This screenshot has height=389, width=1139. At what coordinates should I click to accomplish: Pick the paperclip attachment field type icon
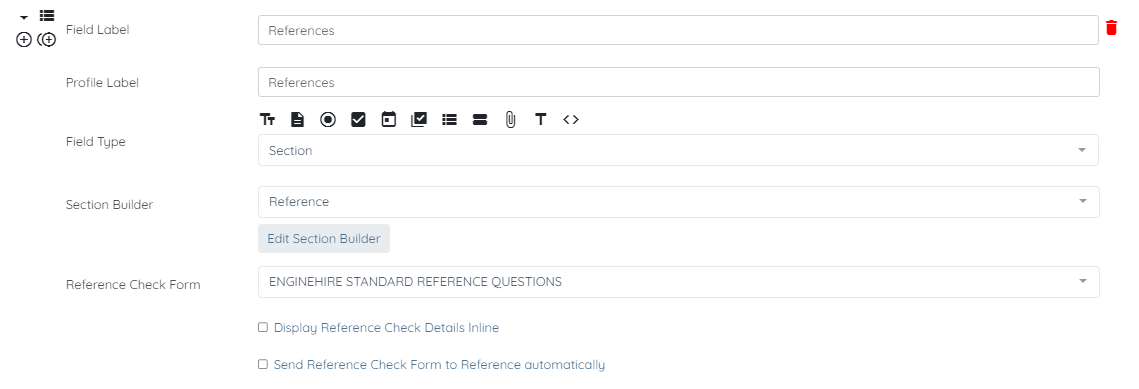[x=511, y=120]
